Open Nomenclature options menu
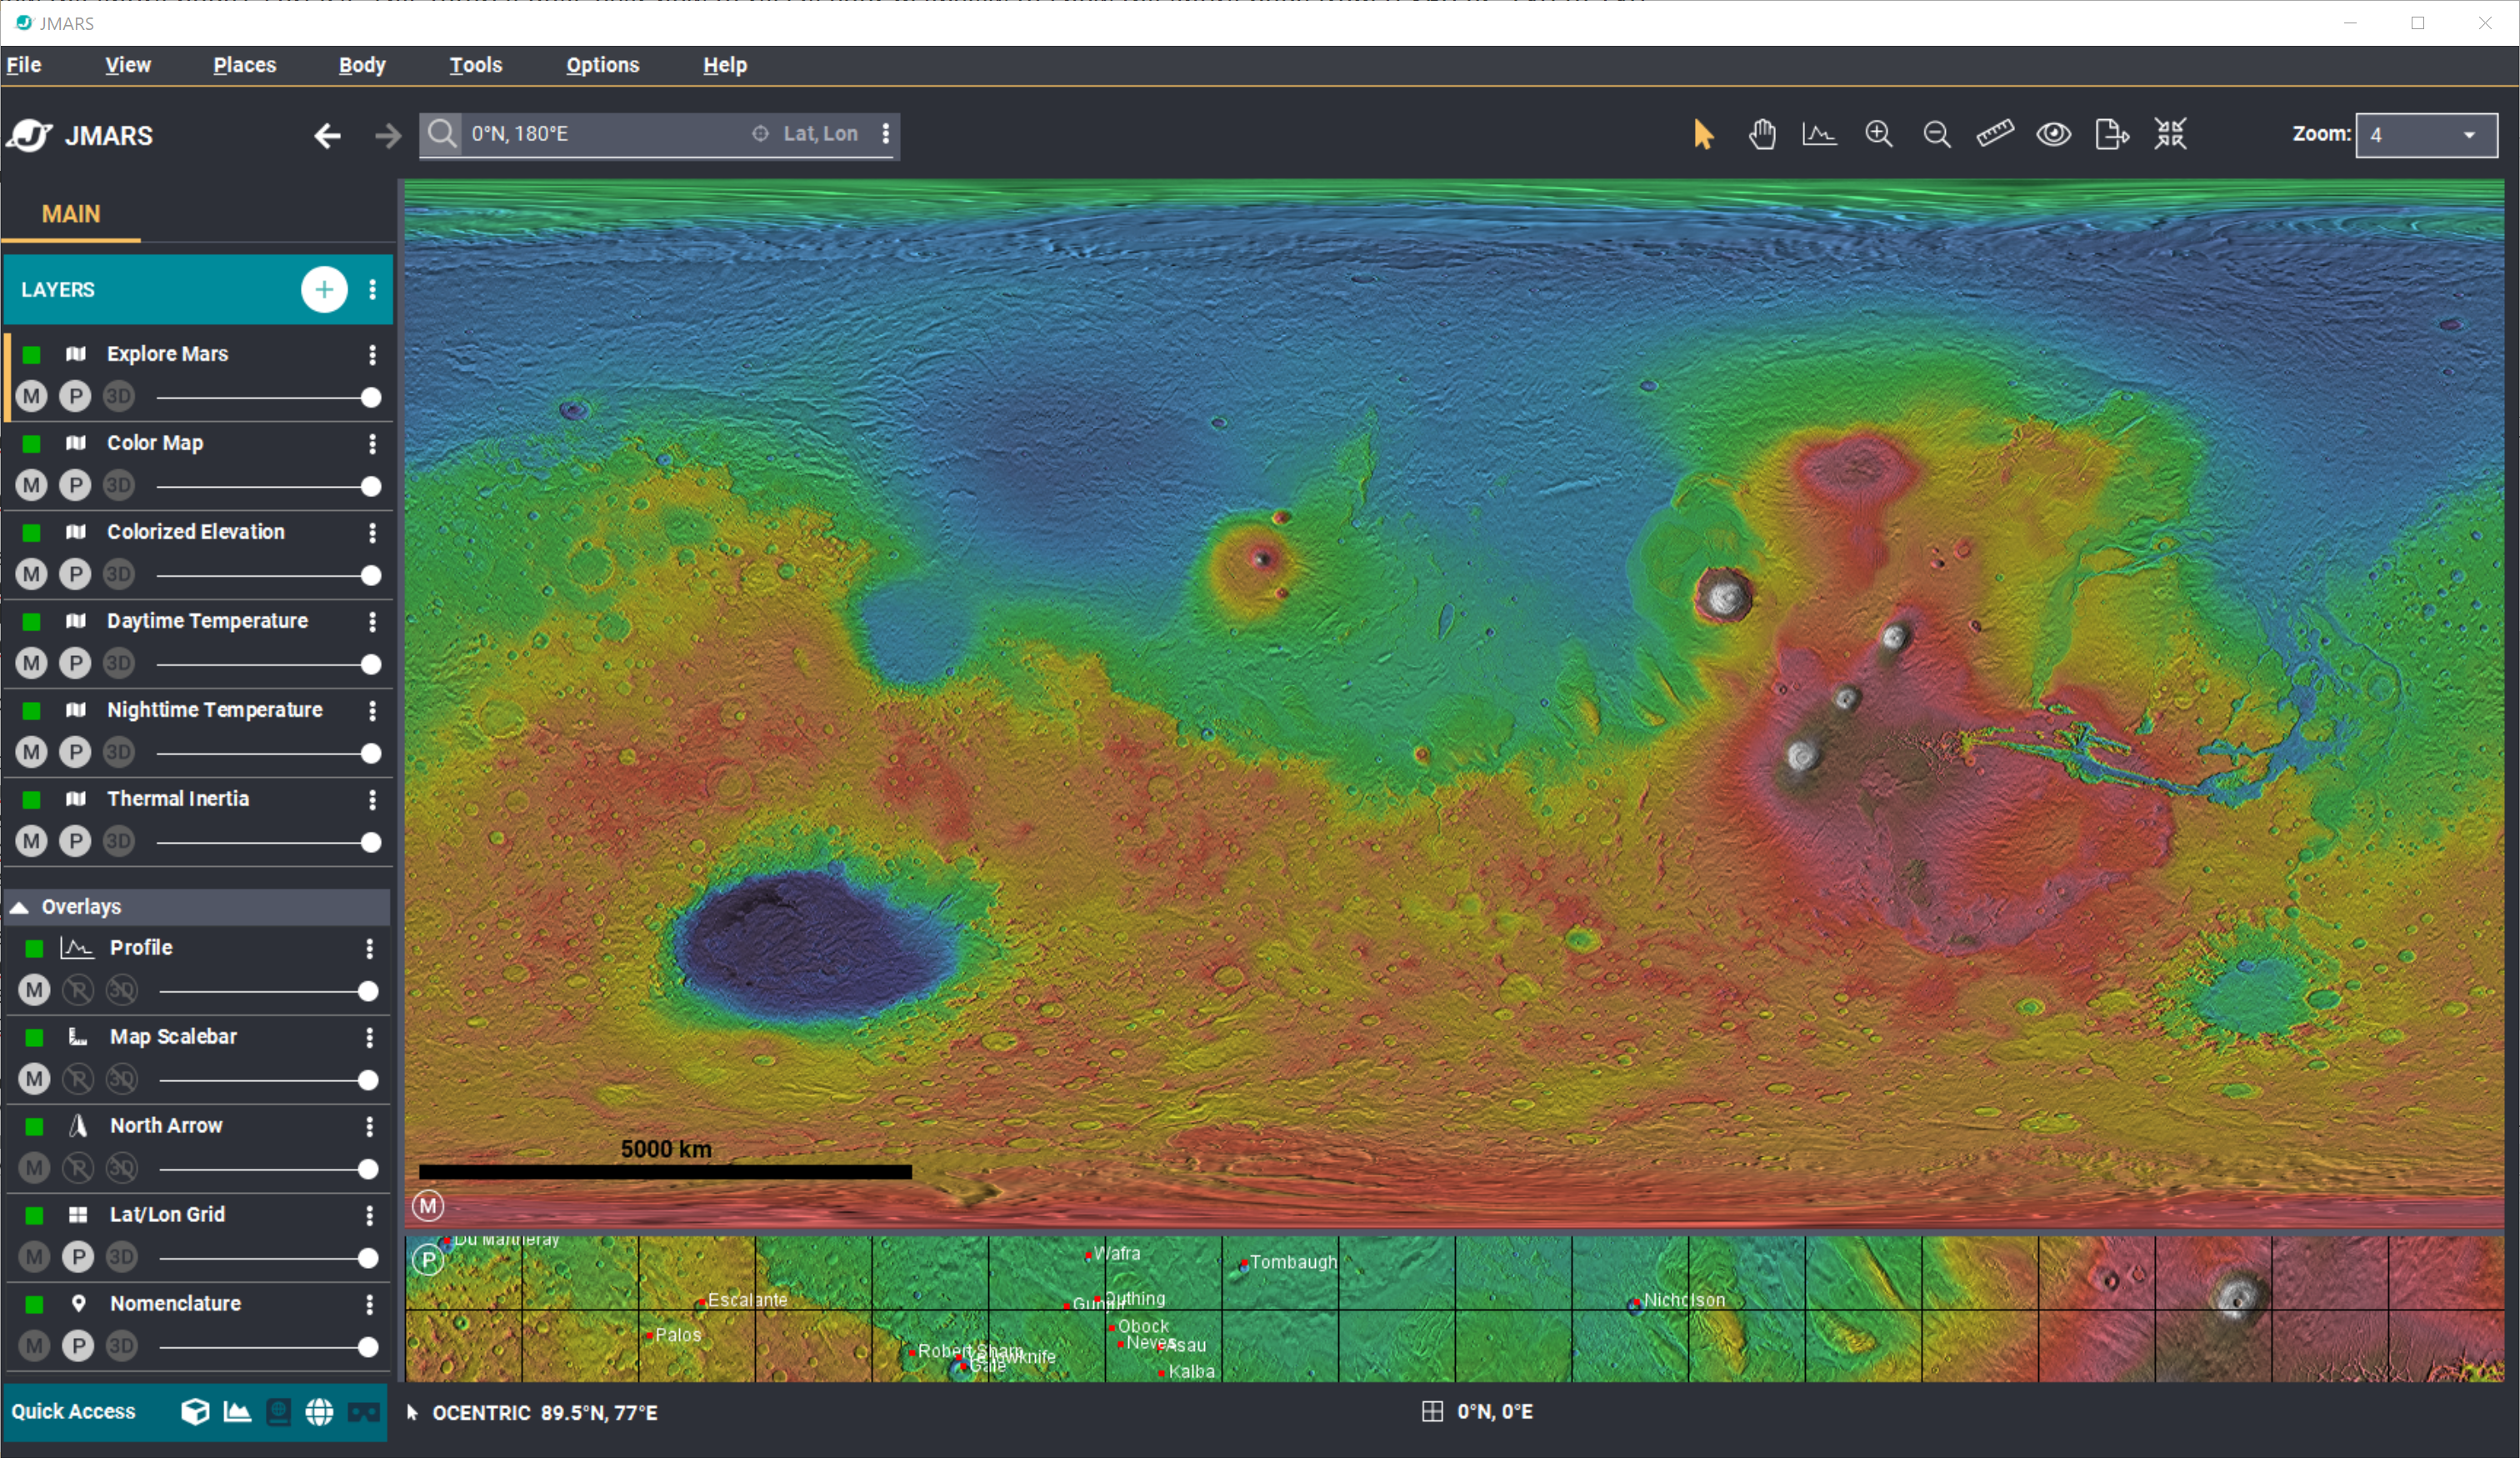This screenshot has height=1458, width=2520. [370, 1304]
